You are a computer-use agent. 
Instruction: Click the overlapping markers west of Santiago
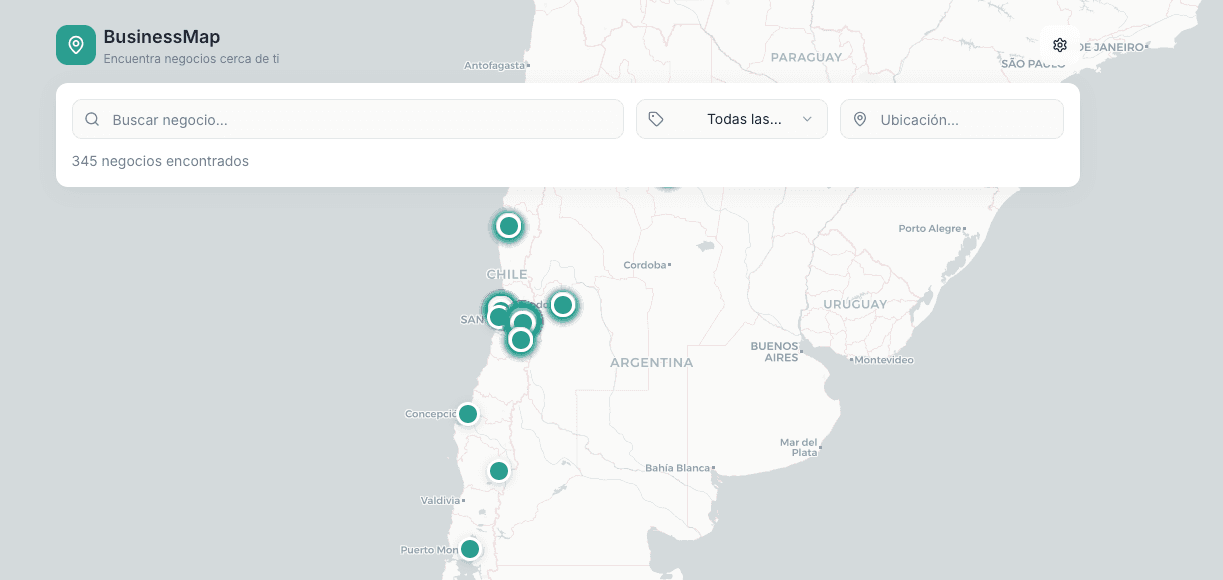pos(500,312)
